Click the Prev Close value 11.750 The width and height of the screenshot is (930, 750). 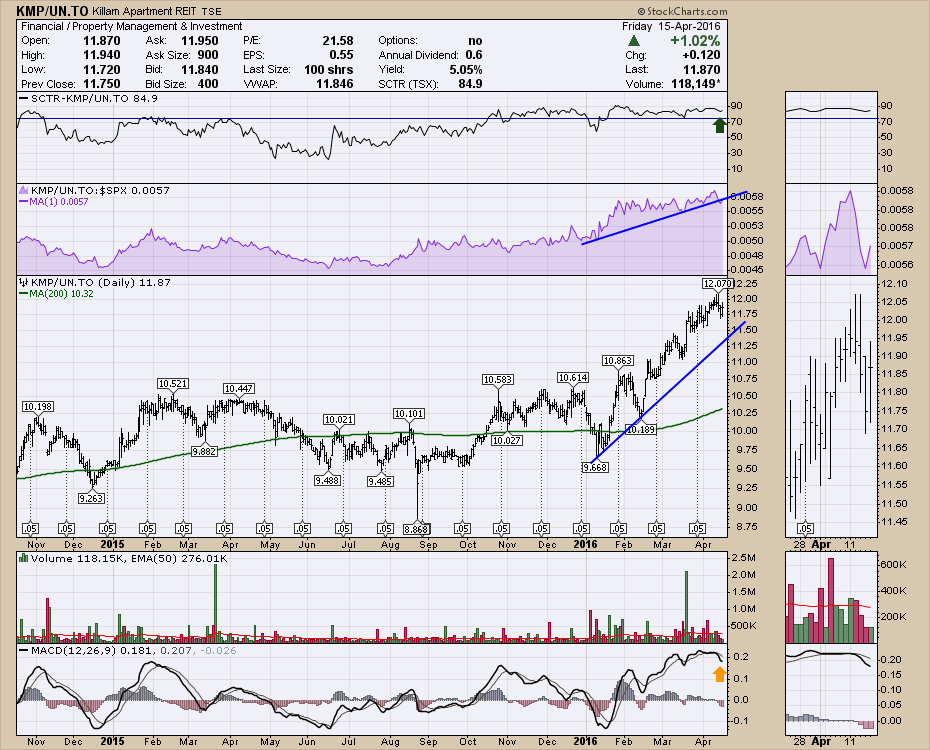coord(101,84)
